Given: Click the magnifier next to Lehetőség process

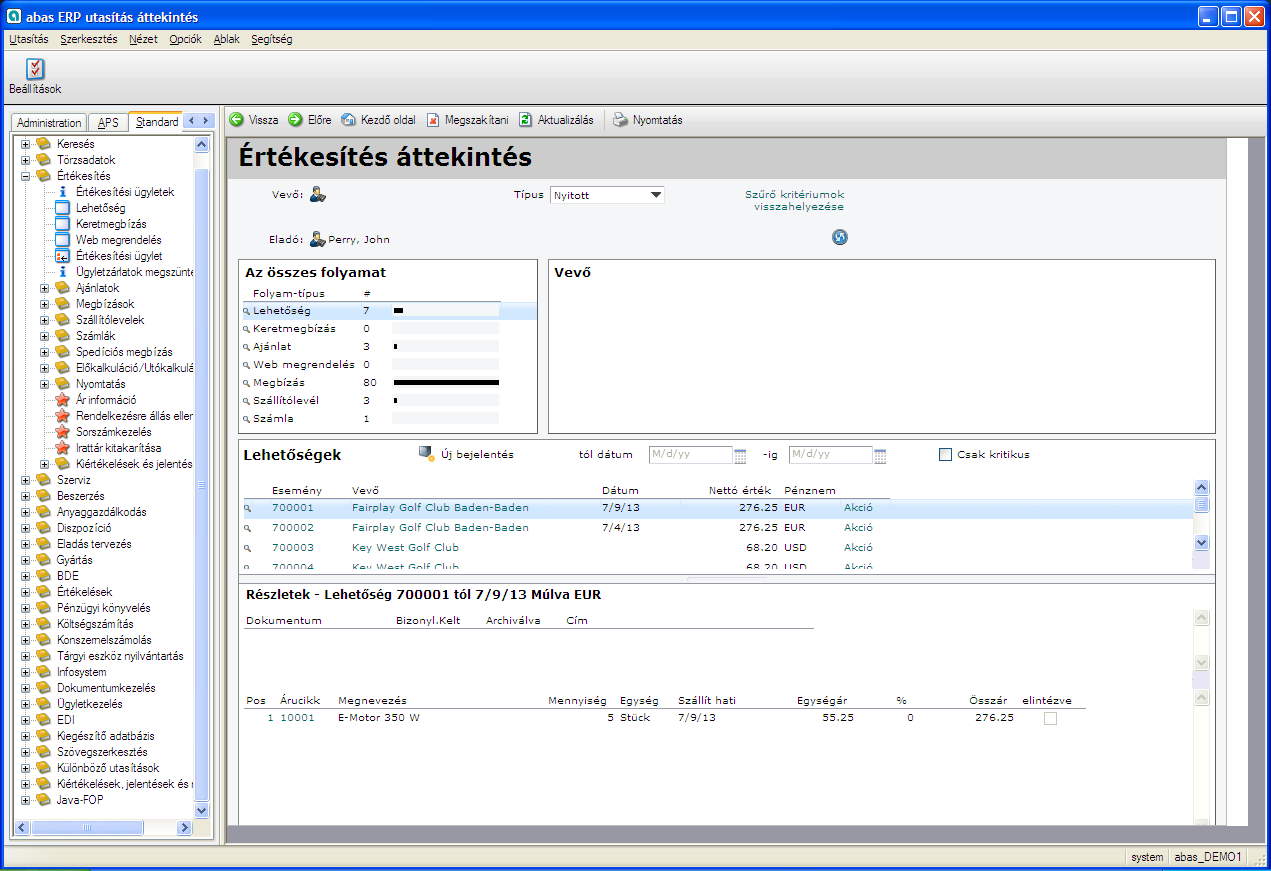Looking at the screenshot, I should [247, 312].
